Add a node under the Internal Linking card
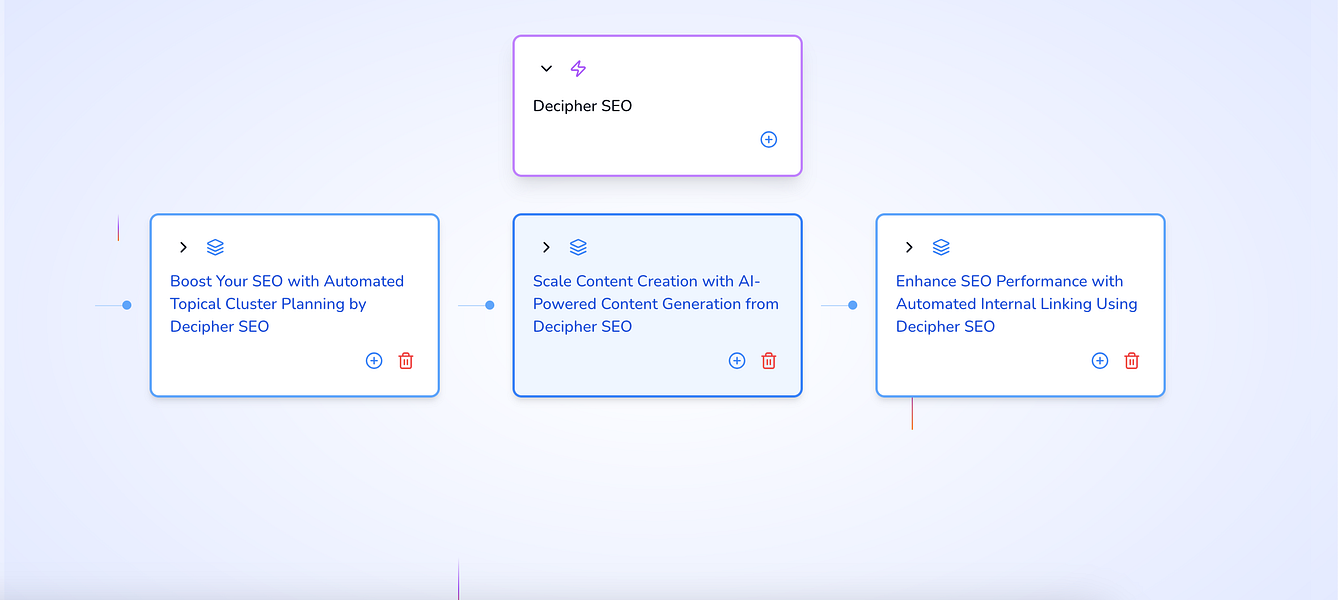Viewport: 1338px width, 600px height. (1100, 361)
